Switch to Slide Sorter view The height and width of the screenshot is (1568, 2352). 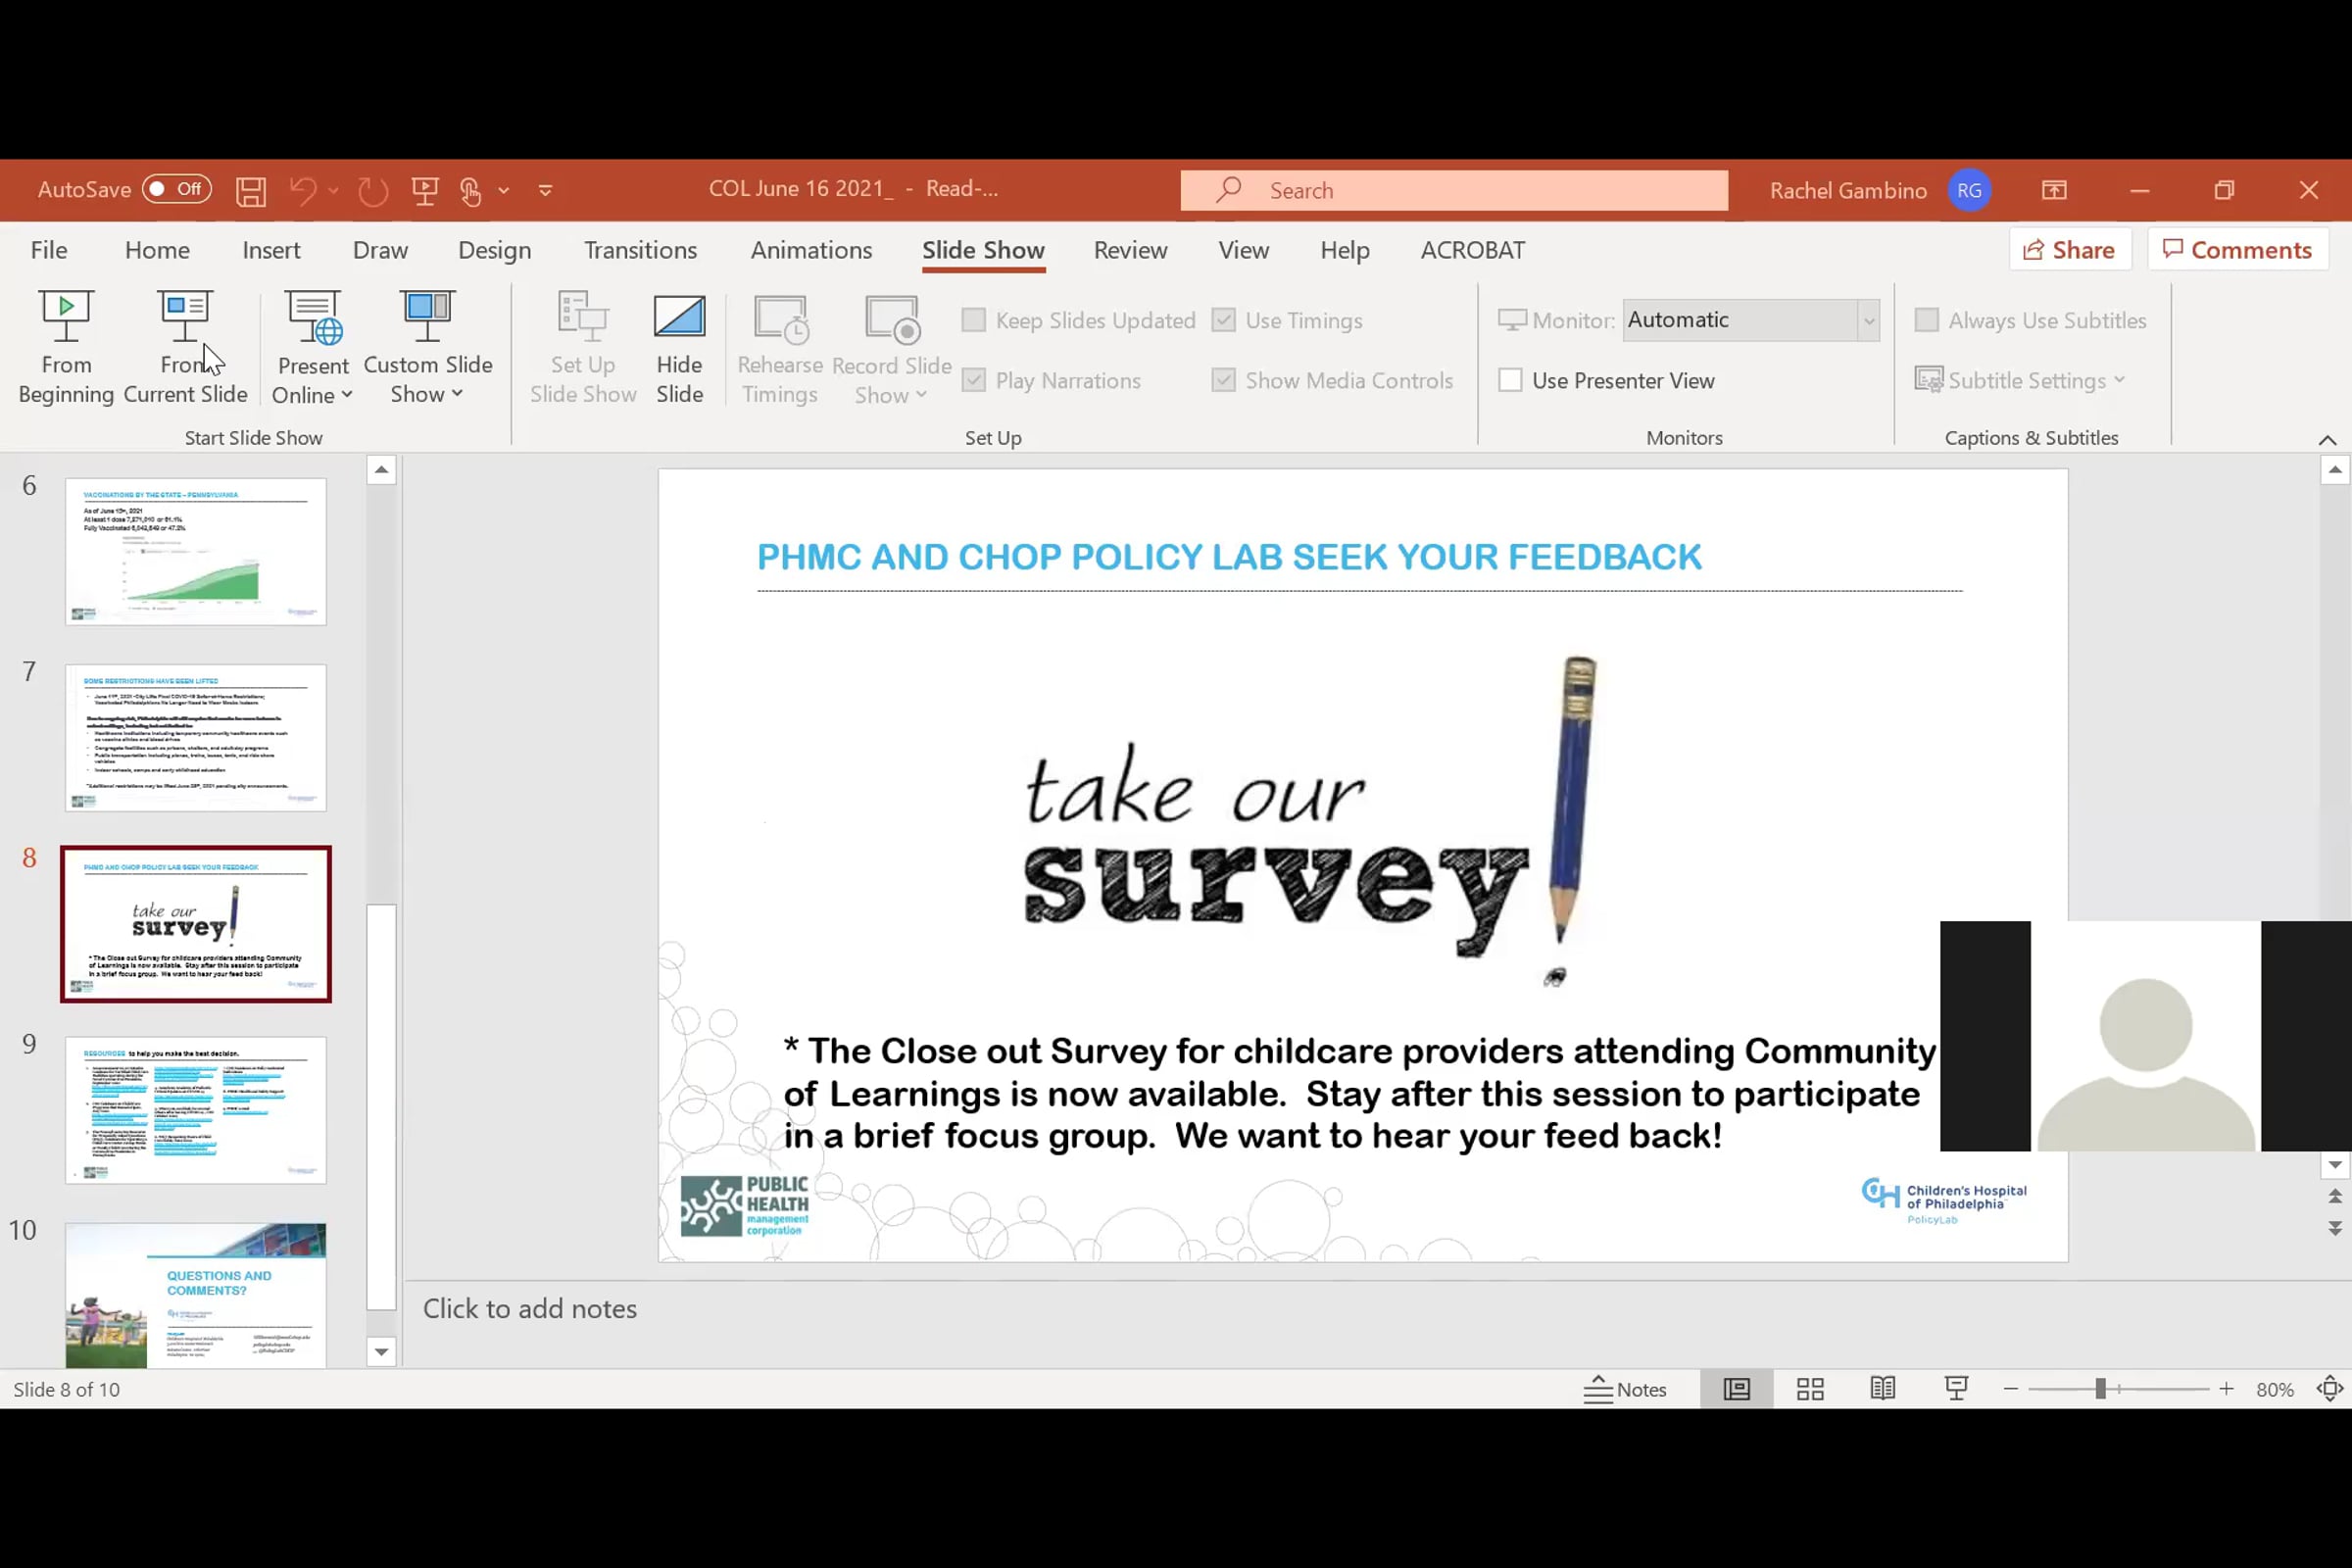pyautogui.click(x=1810, y=1389)
